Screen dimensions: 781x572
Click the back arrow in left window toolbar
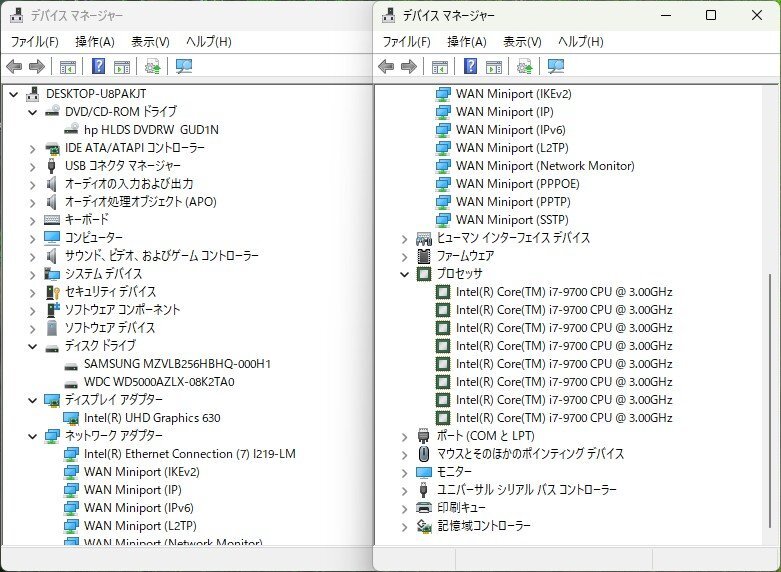14,67
